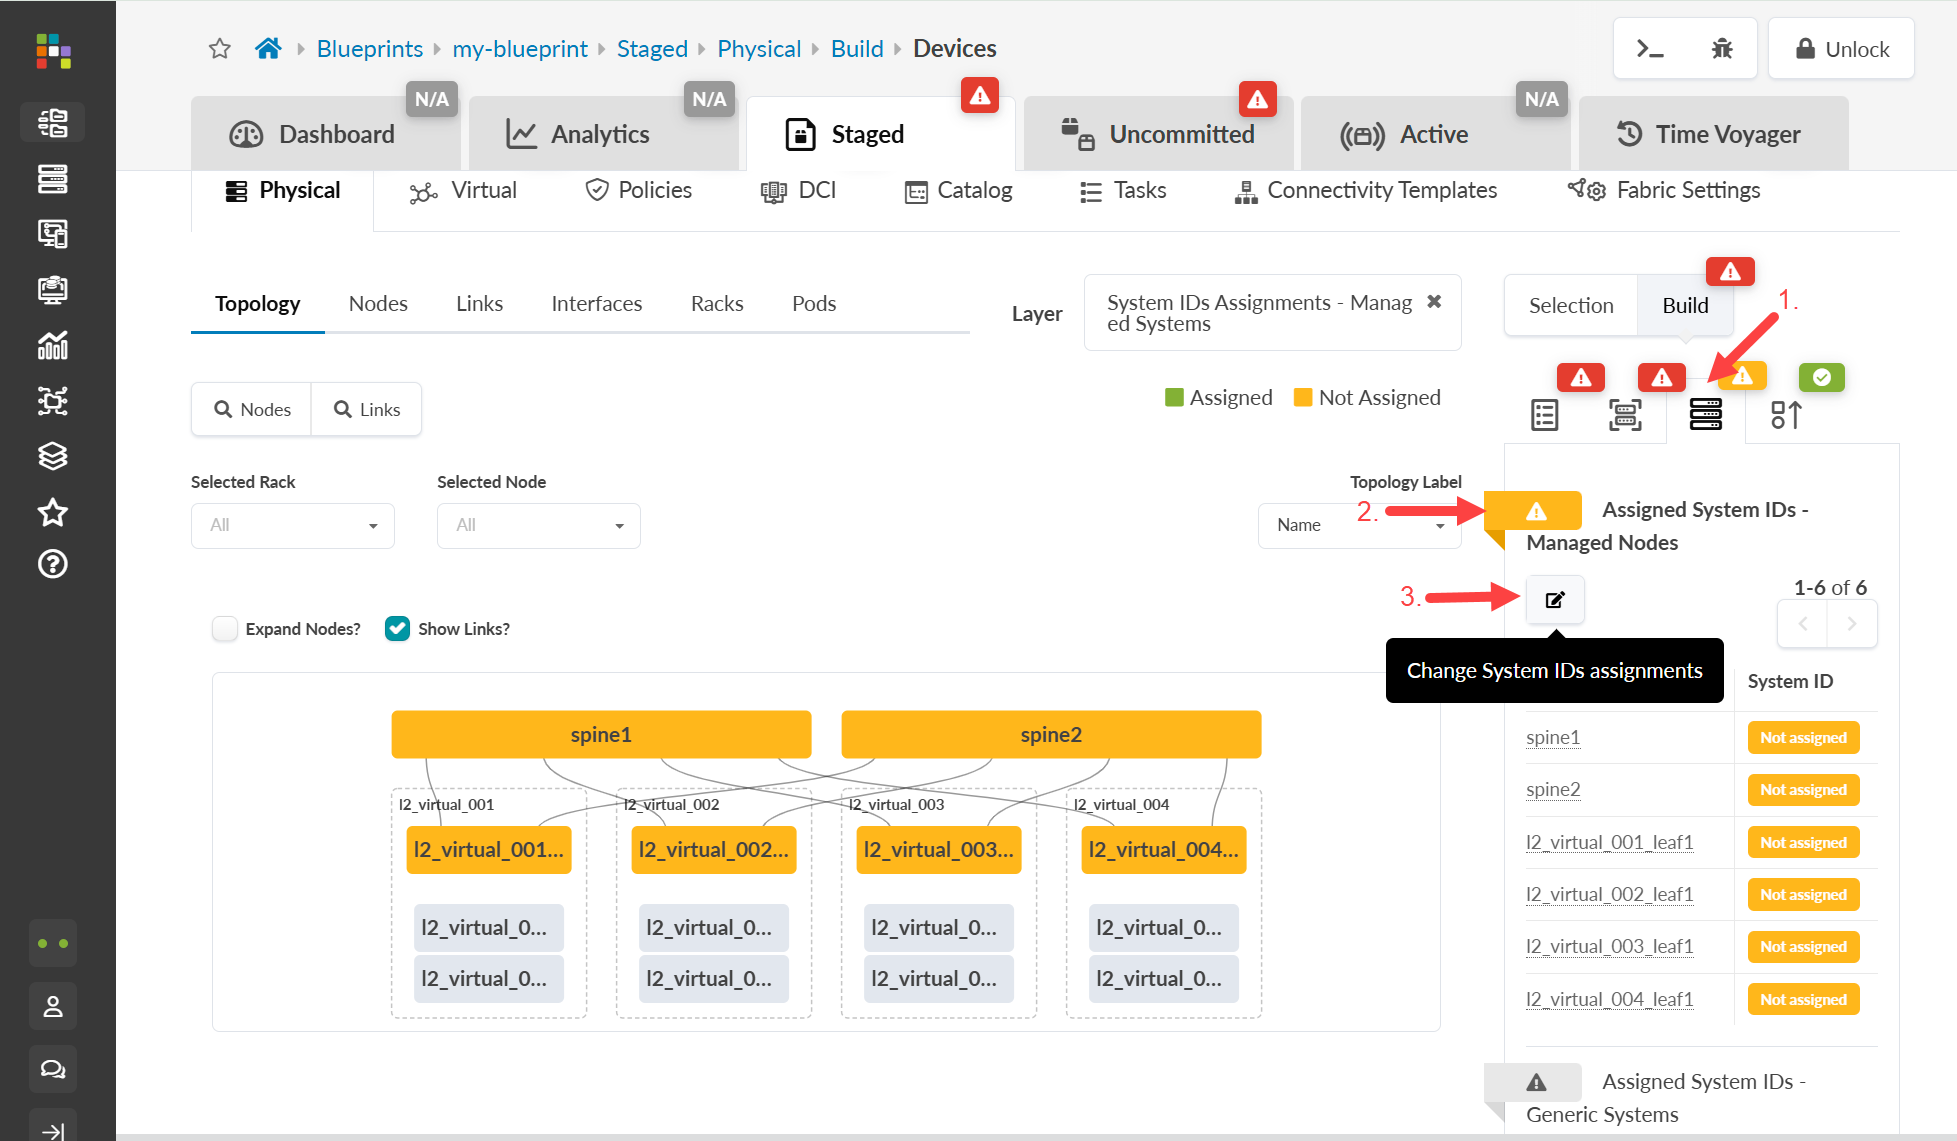The width and height of the screenshot is (1957, 1141).
Task: Click the bug report icon
Action: tap(1721, 49)
